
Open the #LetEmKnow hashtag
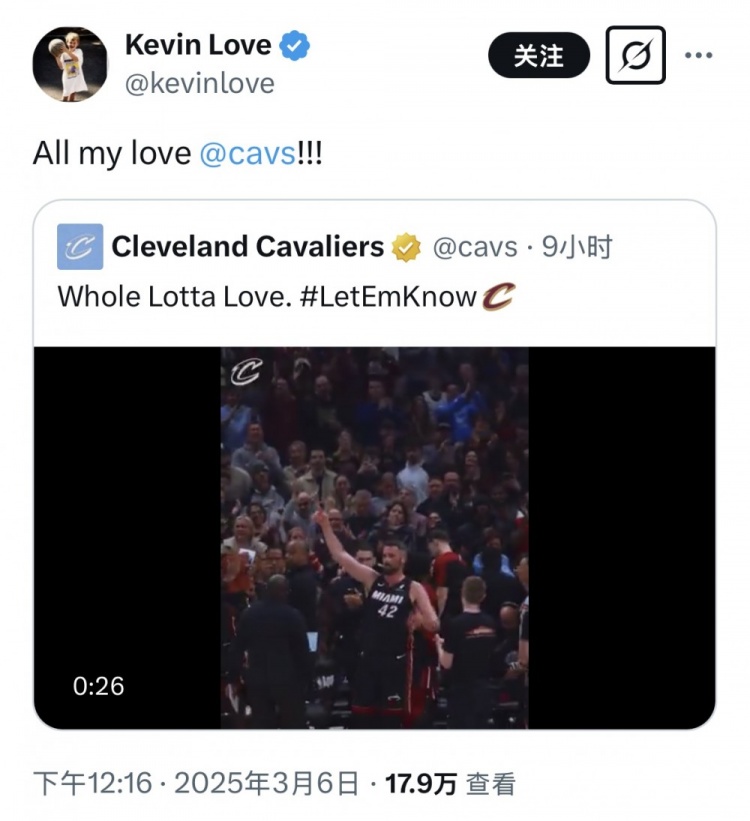(388, 297)
